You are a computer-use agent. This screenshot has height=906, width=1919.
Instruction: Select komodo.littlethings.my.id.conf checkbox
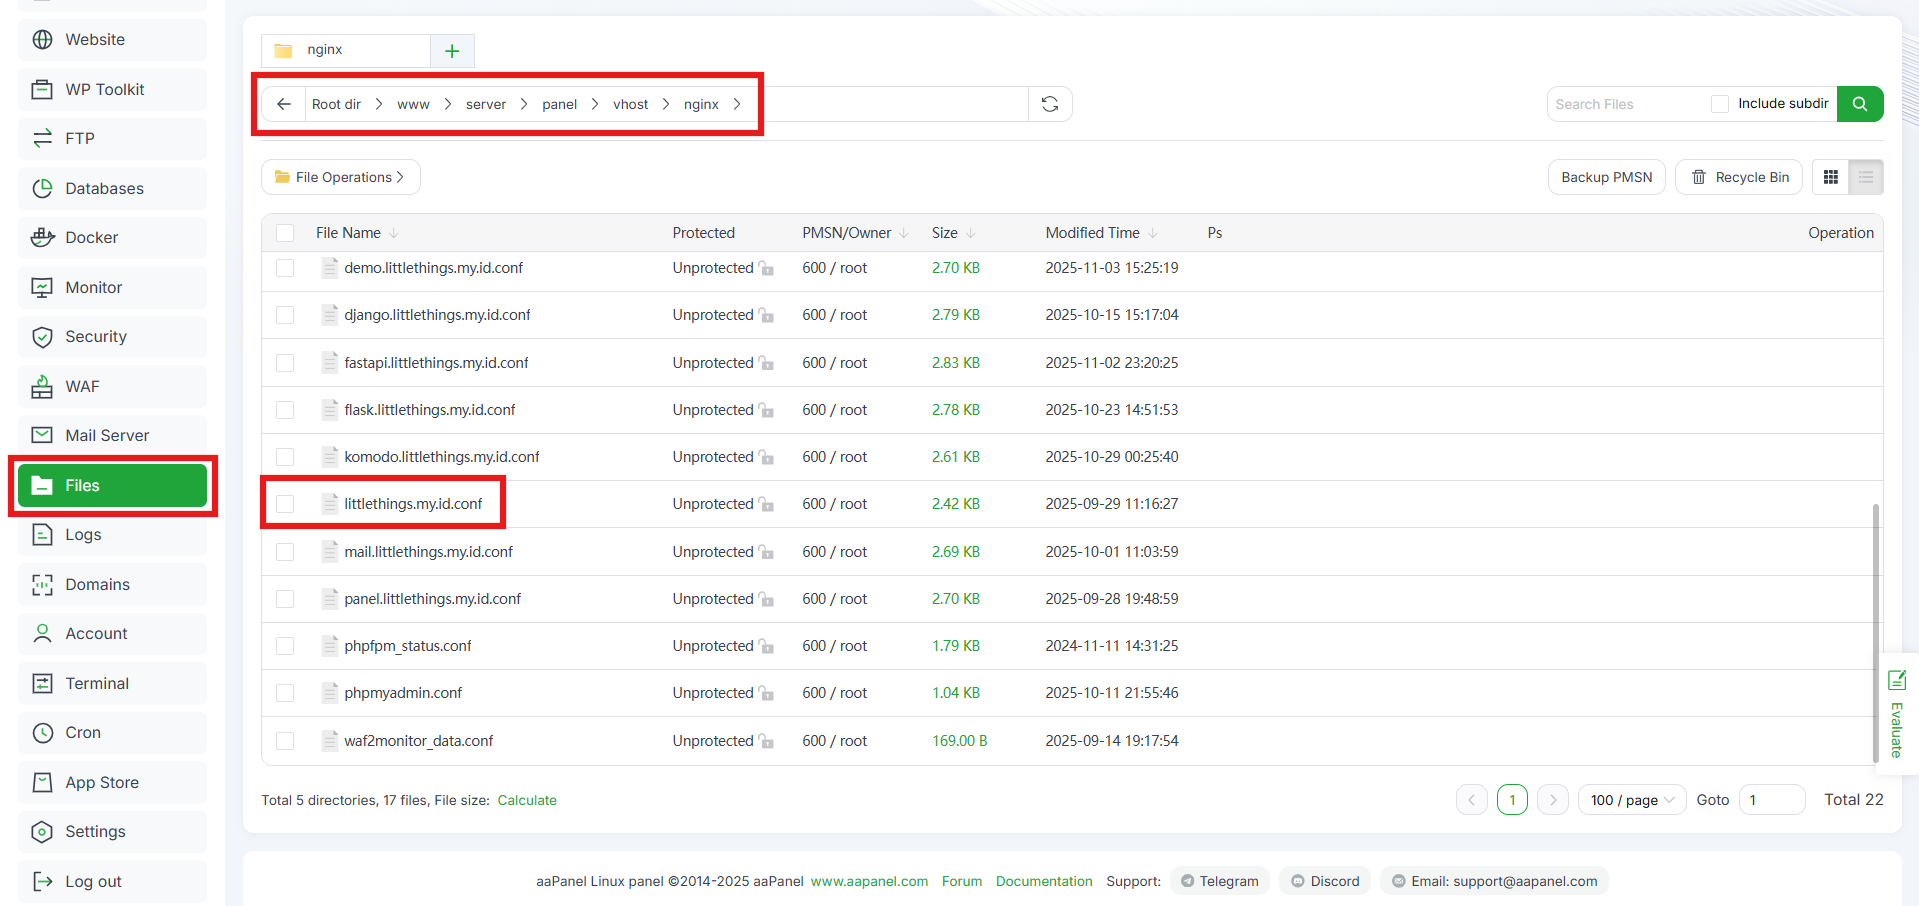pos(285,457)
